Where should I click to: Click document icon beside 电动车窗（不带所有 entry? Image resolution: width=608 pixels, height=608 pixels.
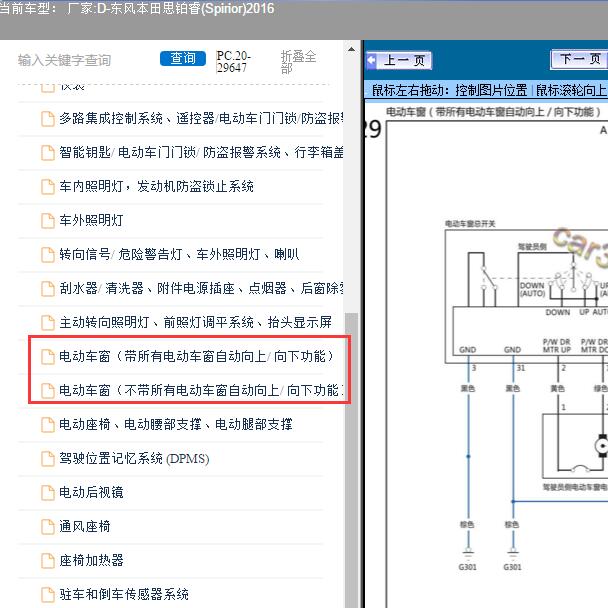point(48,390)
